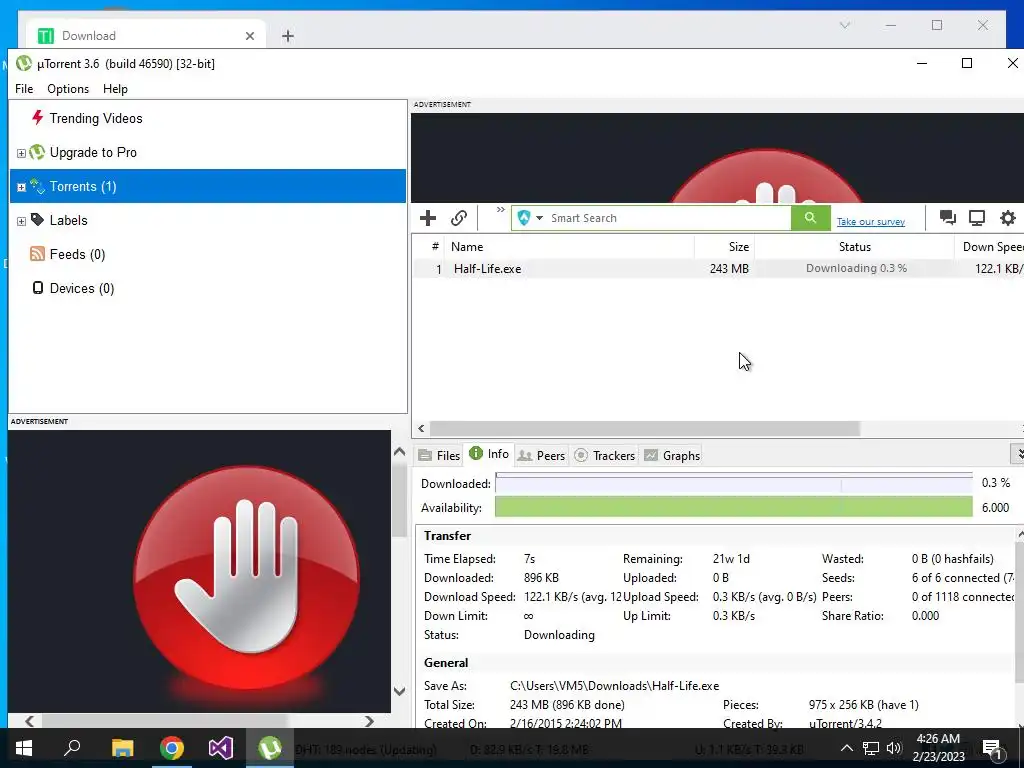Click the Labels tag icon
This screenshot has width=1024, height=768.
[x=37, y=219]
